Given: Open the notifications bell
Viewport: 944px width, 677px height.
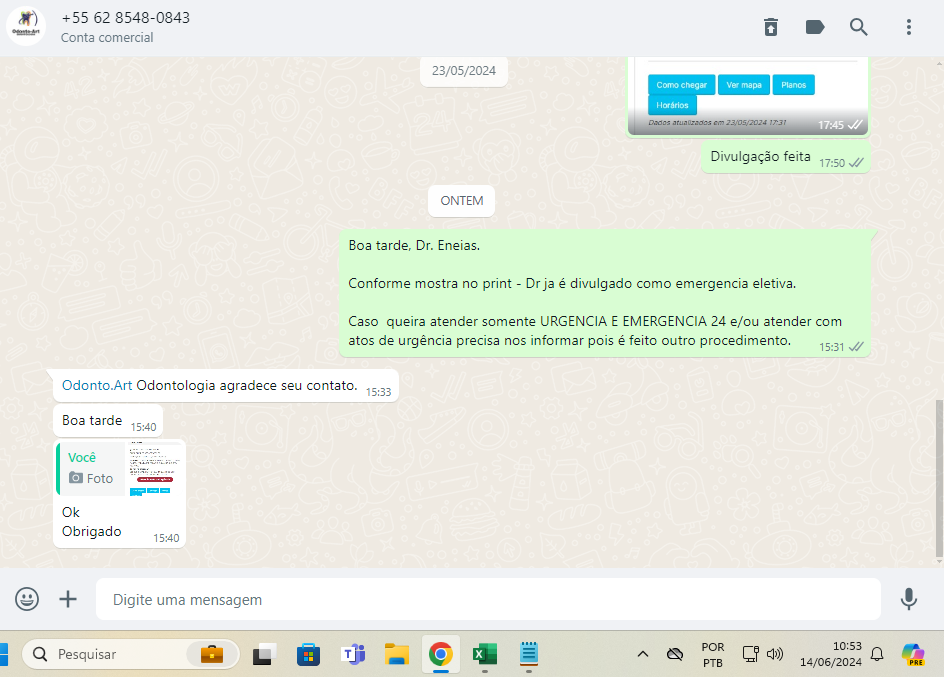Looking at the screenshot, I should click(x=877, y=654).
